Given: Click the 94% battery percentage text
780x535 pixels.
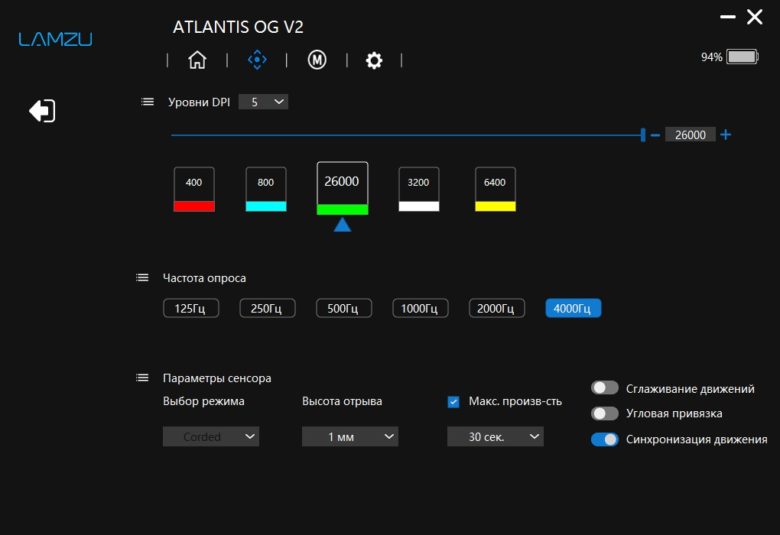Looking at the screenshot, I should point(711,57).
